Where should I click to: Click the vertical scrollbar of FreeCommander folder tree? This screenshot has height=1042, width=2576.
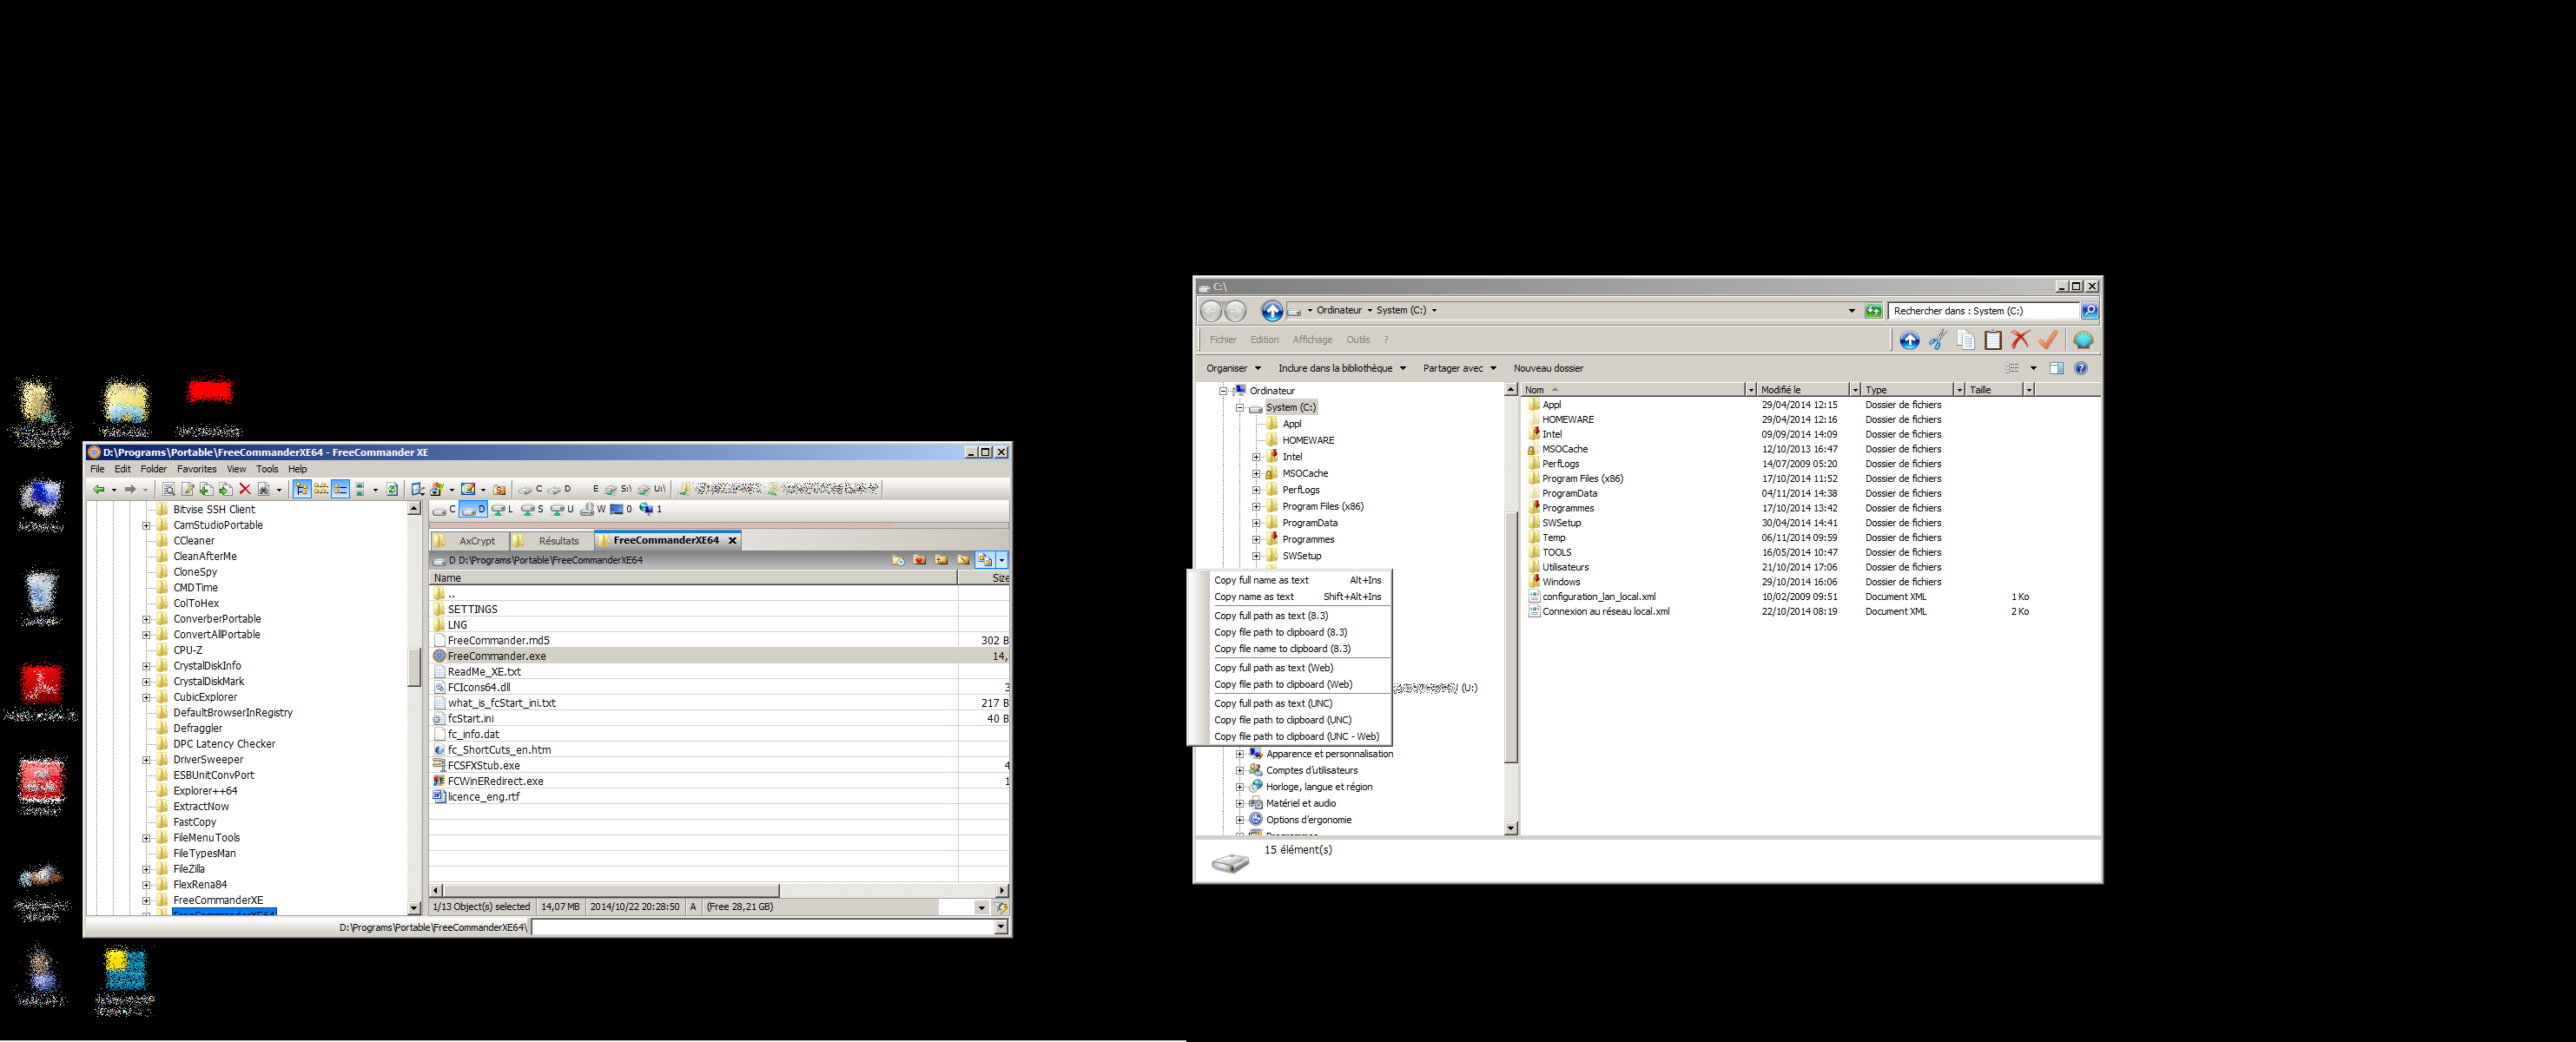(414, 668)
